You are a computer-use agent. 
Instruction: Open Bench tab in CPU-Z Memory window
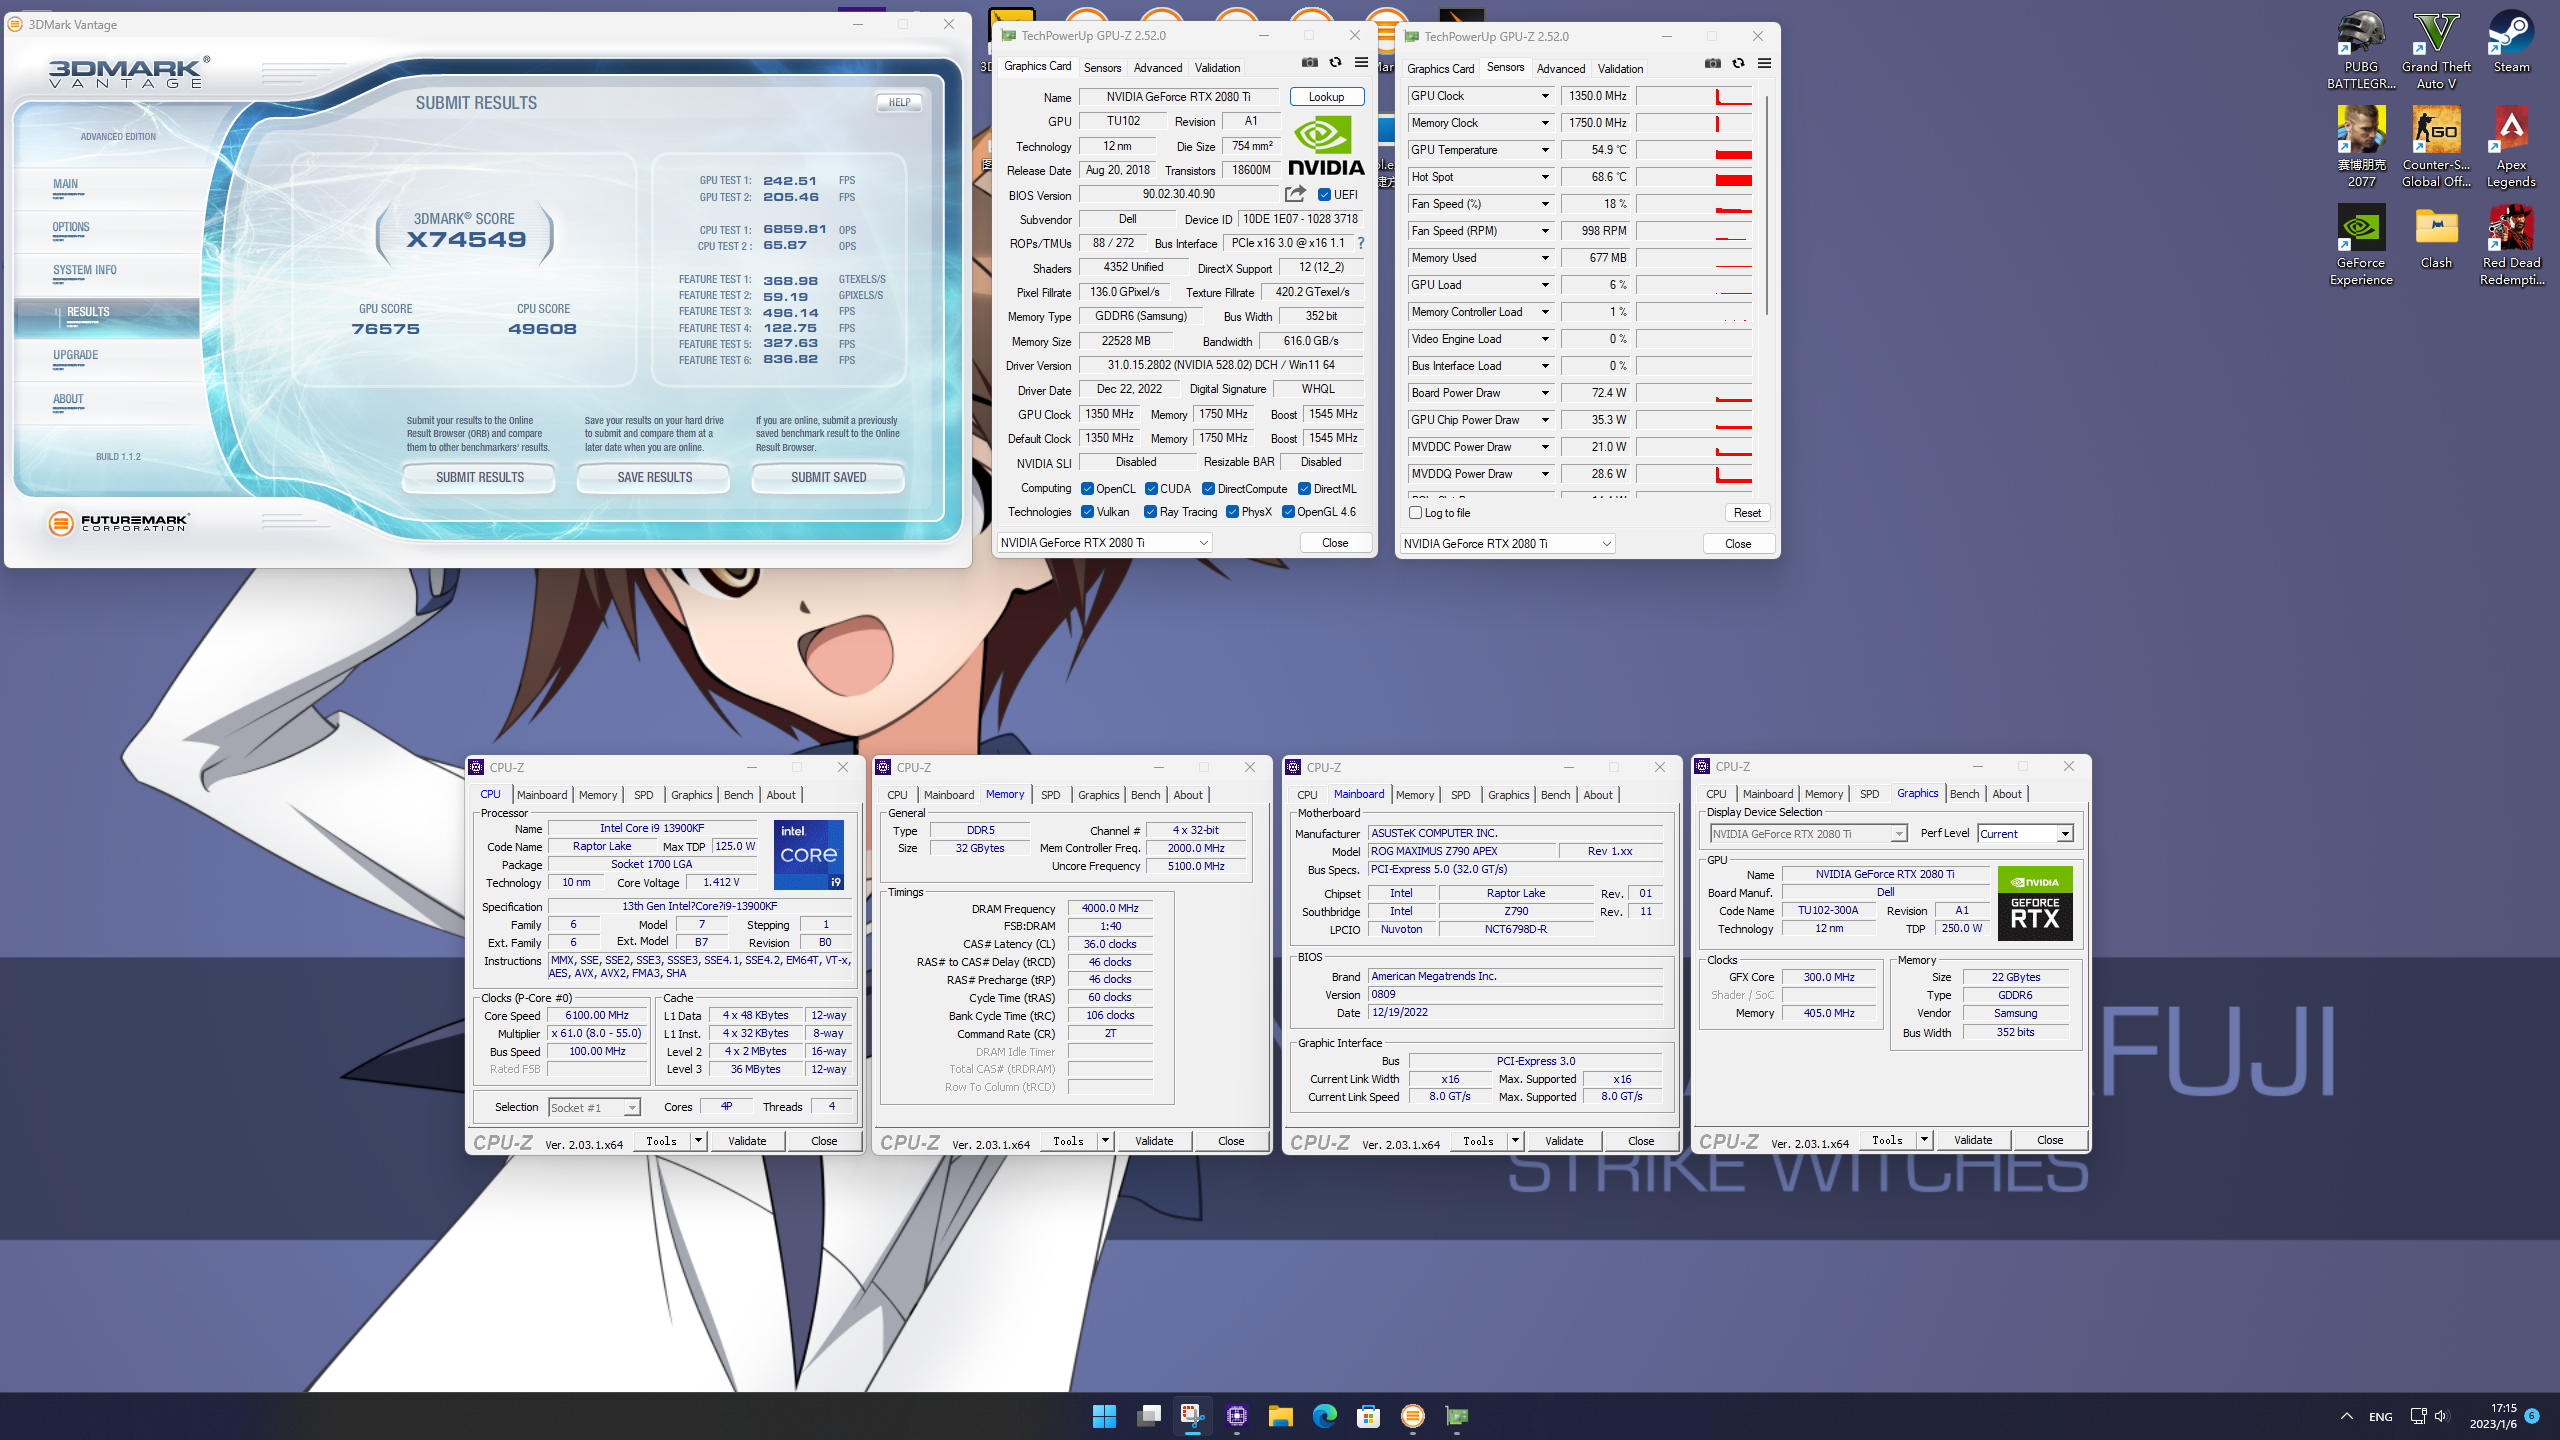coord(1145,795)
